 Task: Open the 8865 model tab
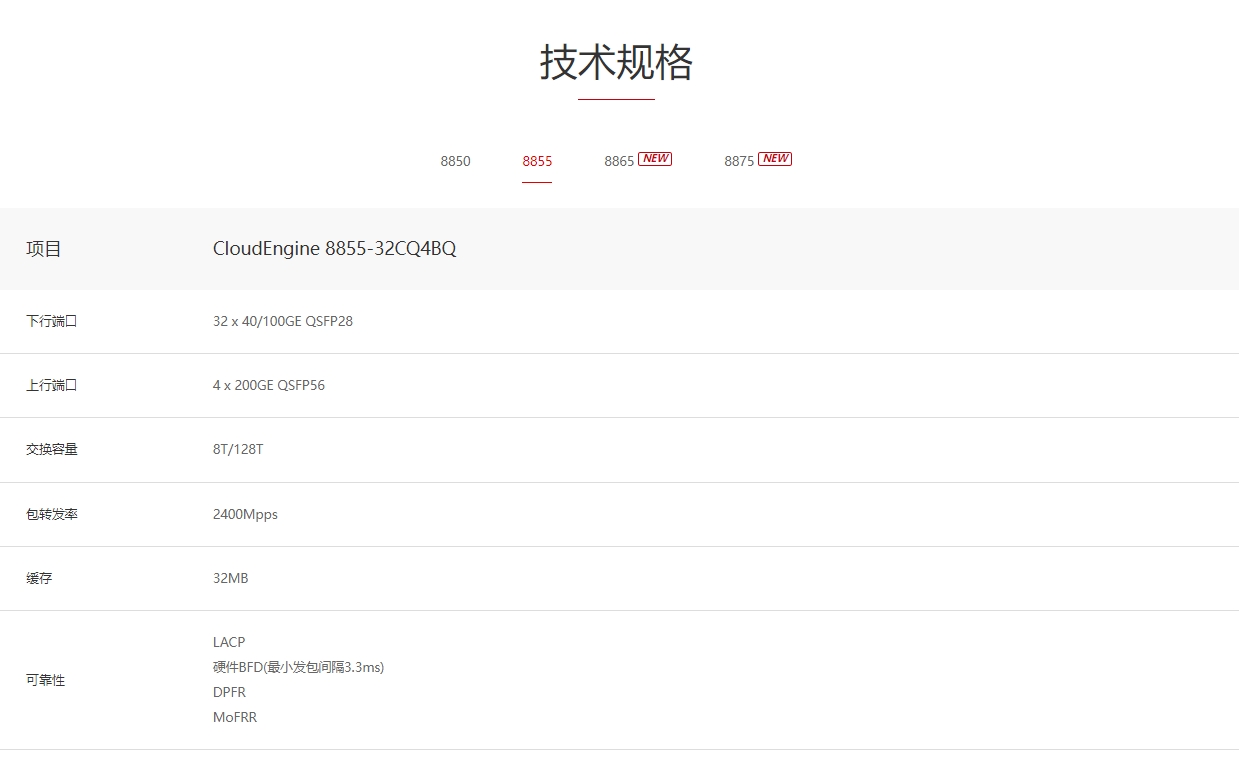(619, 161)
